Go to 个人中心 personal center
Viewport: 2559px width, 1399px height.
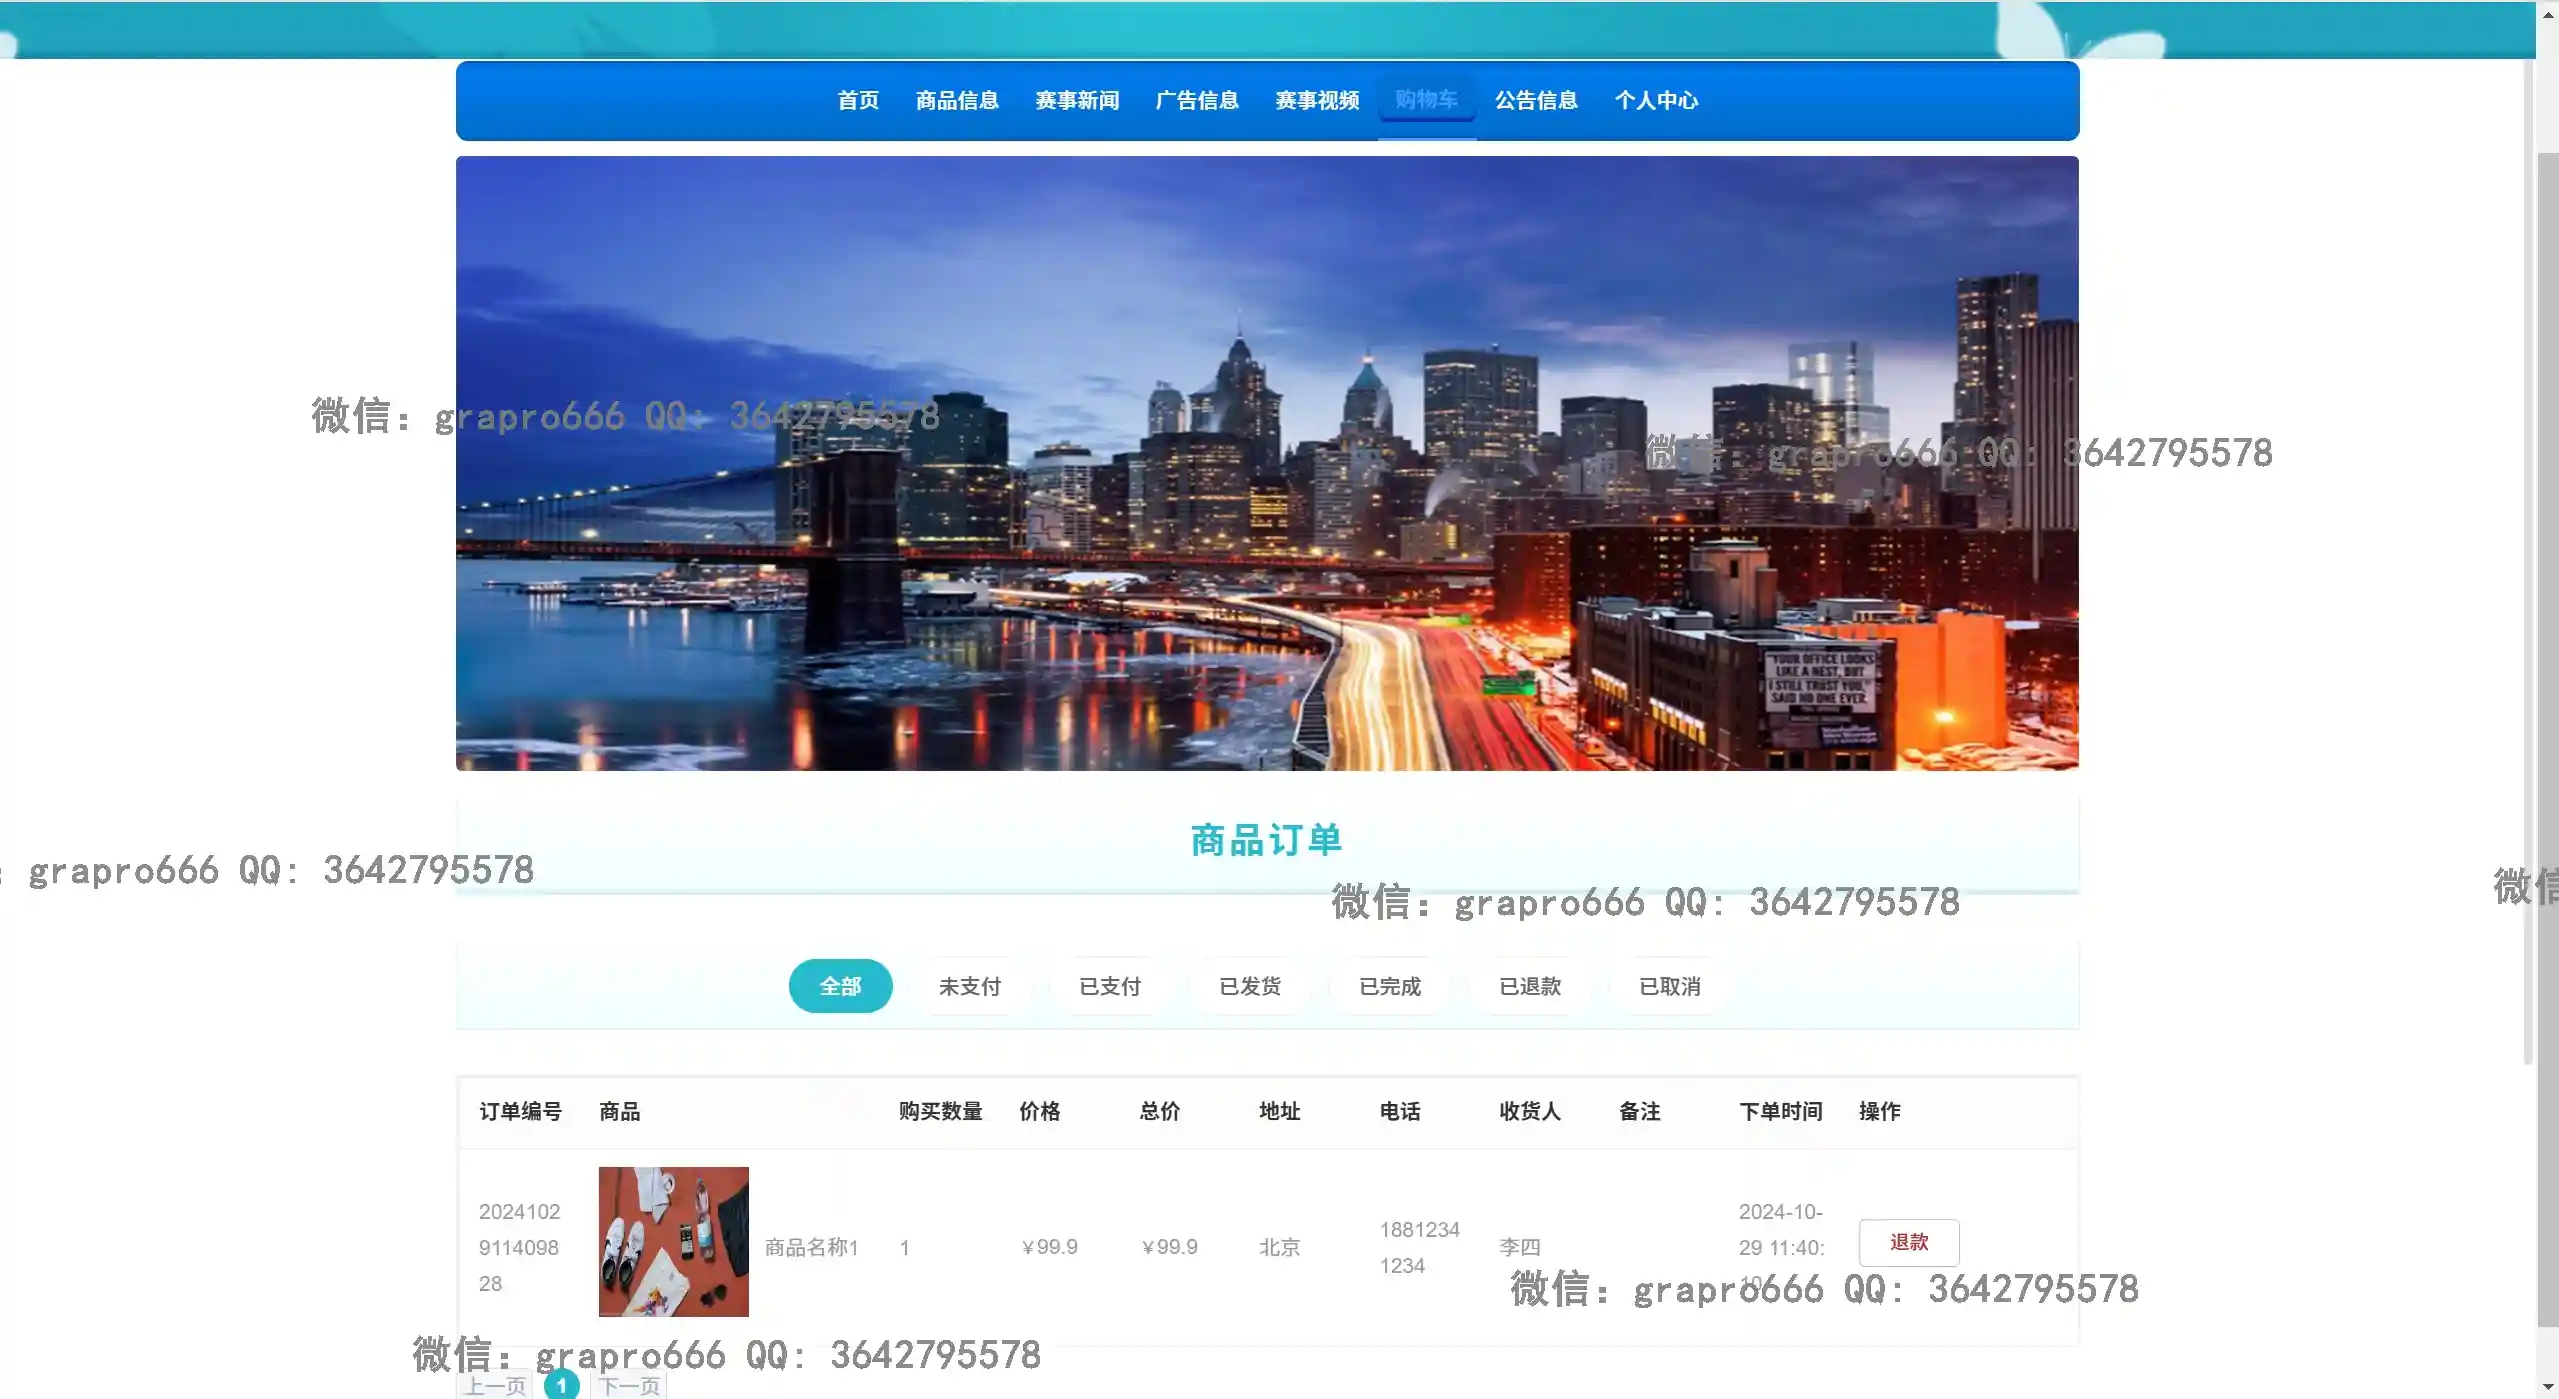pos(1656,100)
